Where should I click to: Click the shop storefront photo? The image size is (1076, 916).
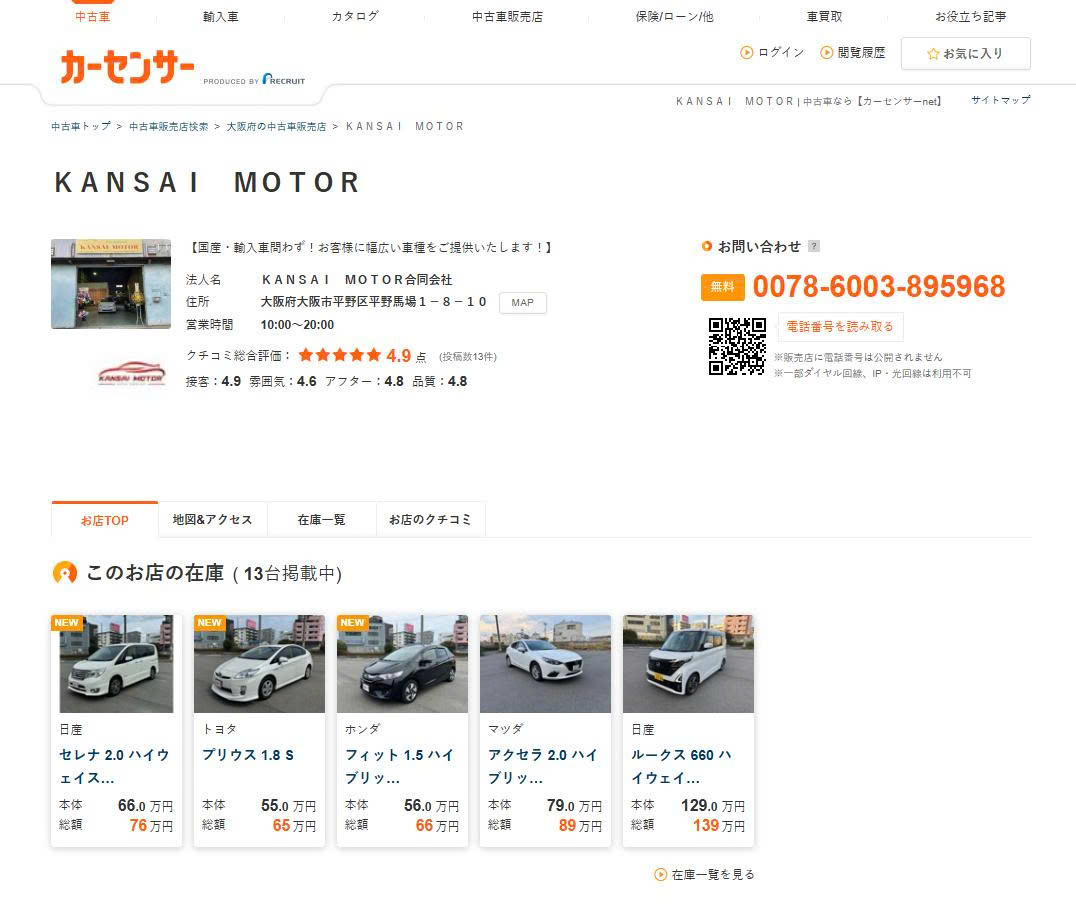click(x=111, y=284)
